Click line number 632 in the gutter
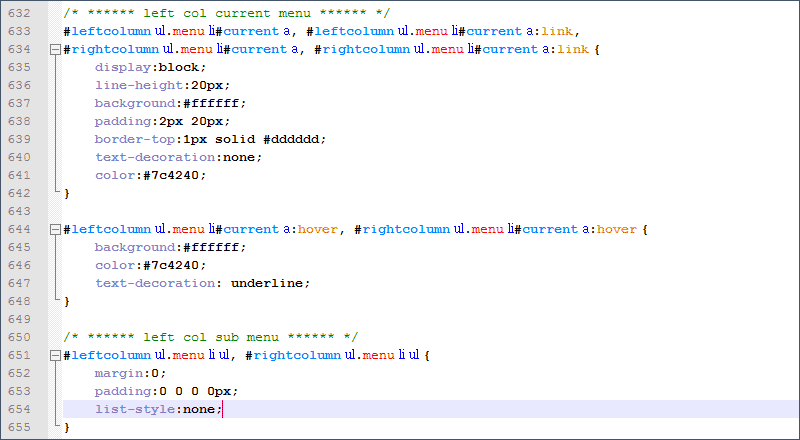800x440 pixels. (x=18, y=13)
